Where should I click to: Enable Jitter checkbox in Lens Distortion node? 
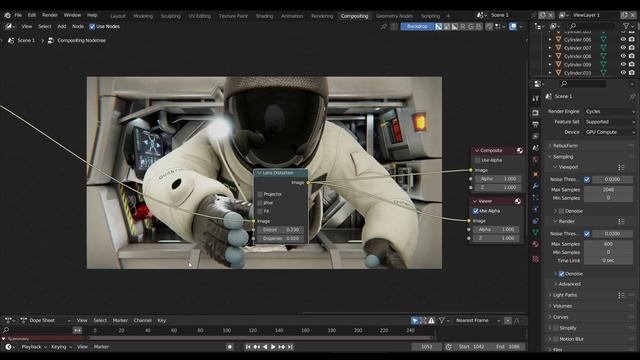260,203
